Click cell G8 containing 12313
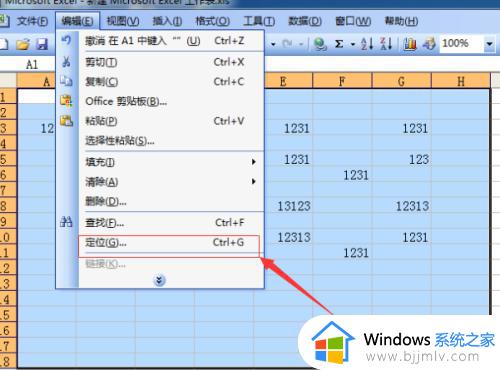500x370 pixels. point(402,206)
